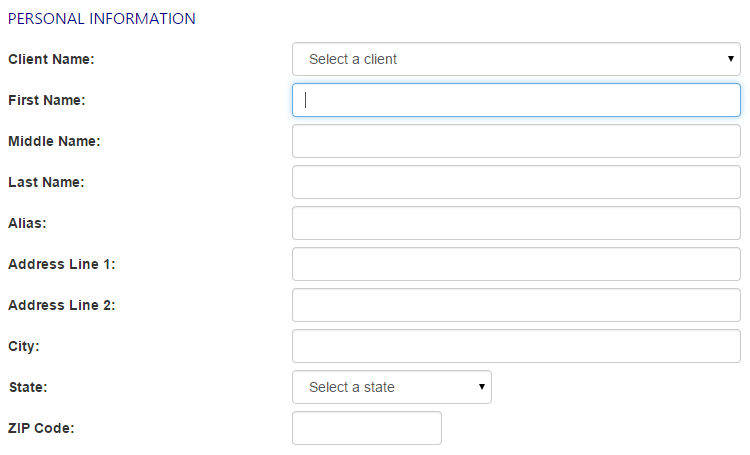Select the City text box

coord(516,346)
